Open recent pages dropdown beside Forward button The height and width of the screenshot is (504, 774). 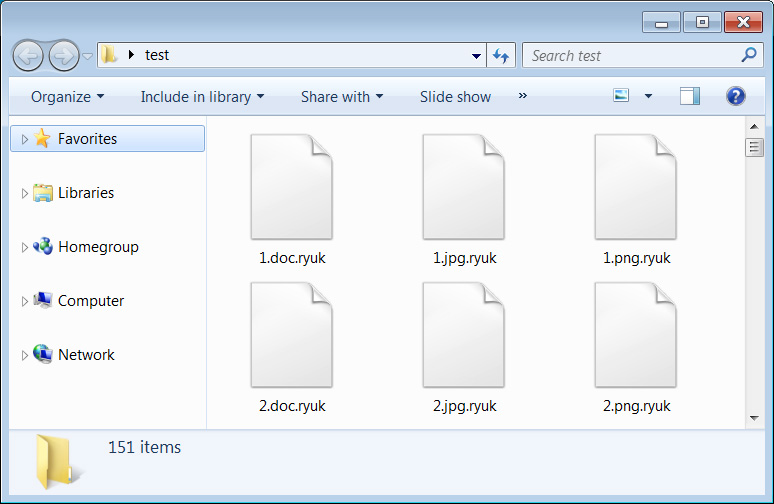coord(87,56)
